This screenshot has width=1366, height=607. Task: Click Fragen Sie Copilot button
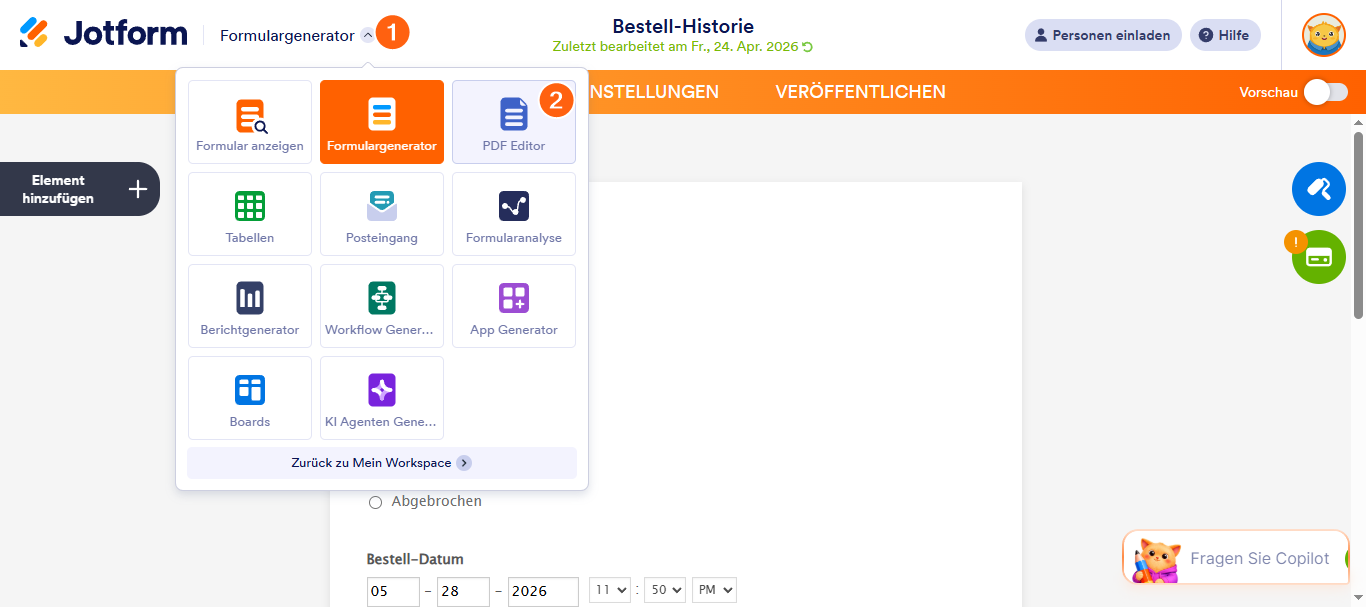coord(1236,558)
